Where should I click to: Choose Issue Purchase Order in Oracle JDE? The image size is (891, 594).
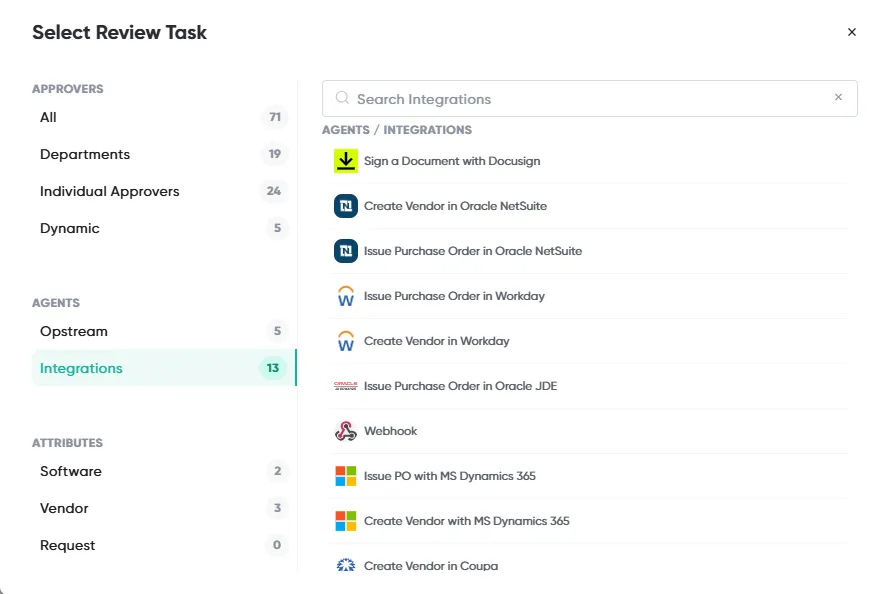pos(589,386)
